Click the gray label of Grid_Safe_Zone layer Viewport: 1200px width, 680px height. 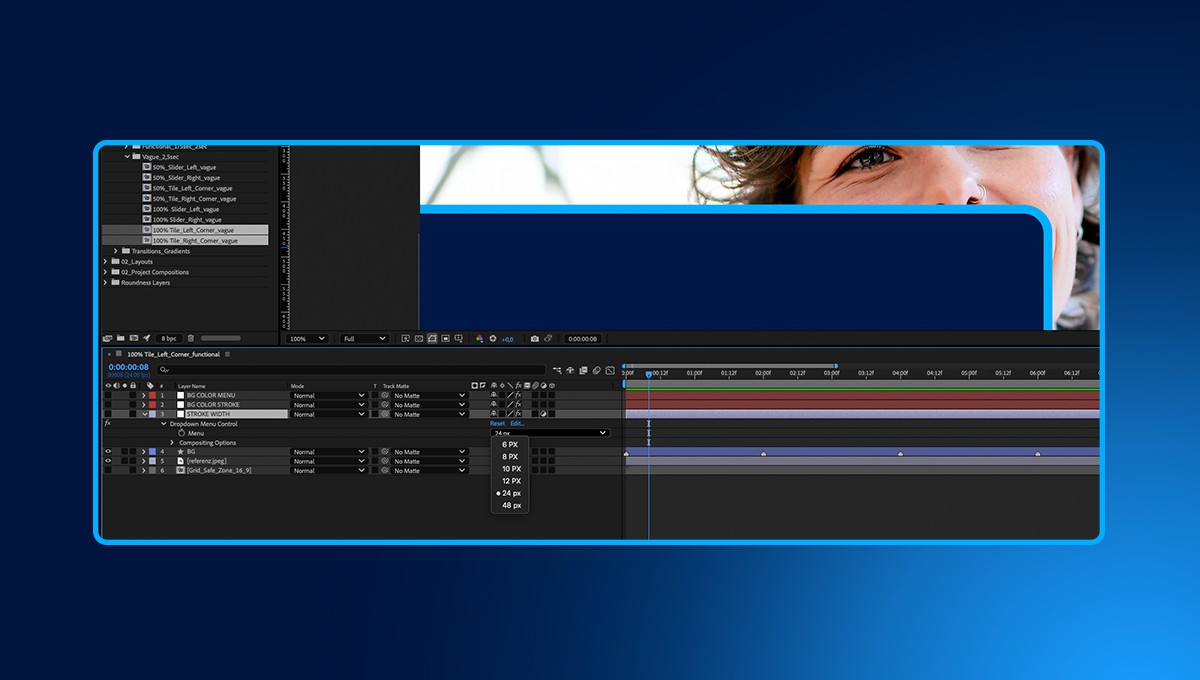(152, 470)
